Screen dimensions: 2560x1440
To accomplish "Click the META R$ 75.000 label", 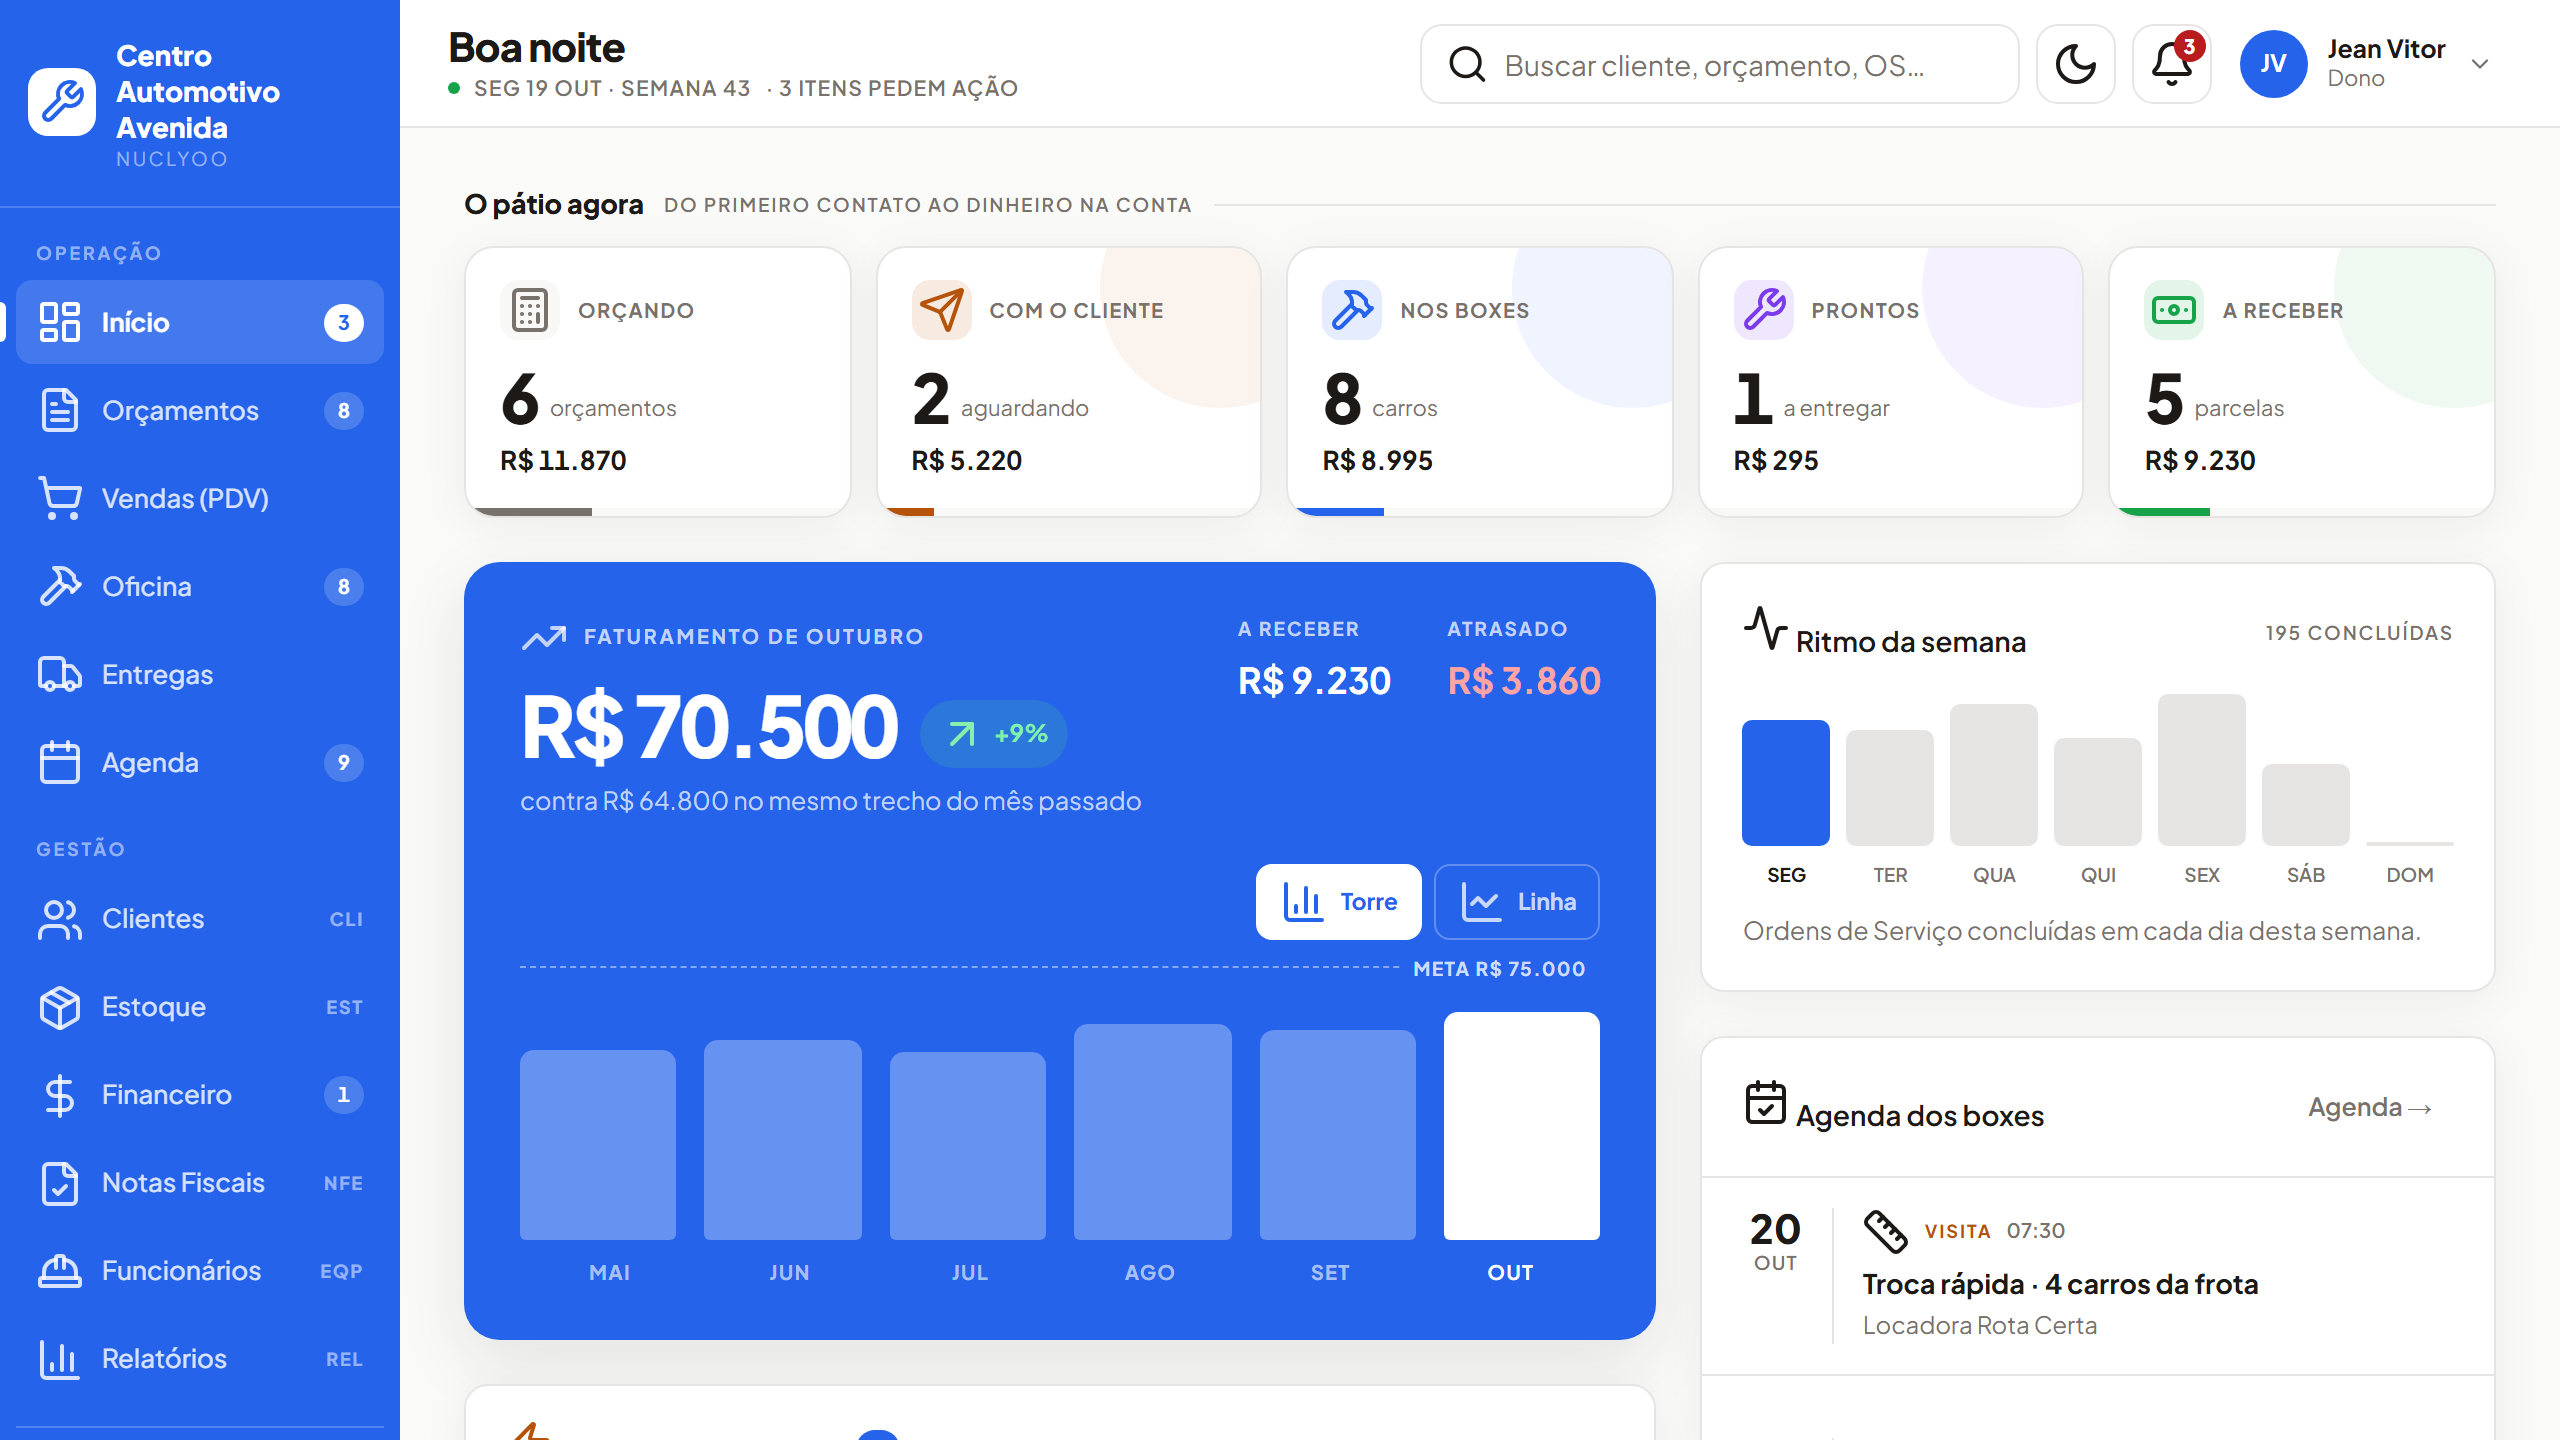I will pyautogui.click(x=1499, y=968).
